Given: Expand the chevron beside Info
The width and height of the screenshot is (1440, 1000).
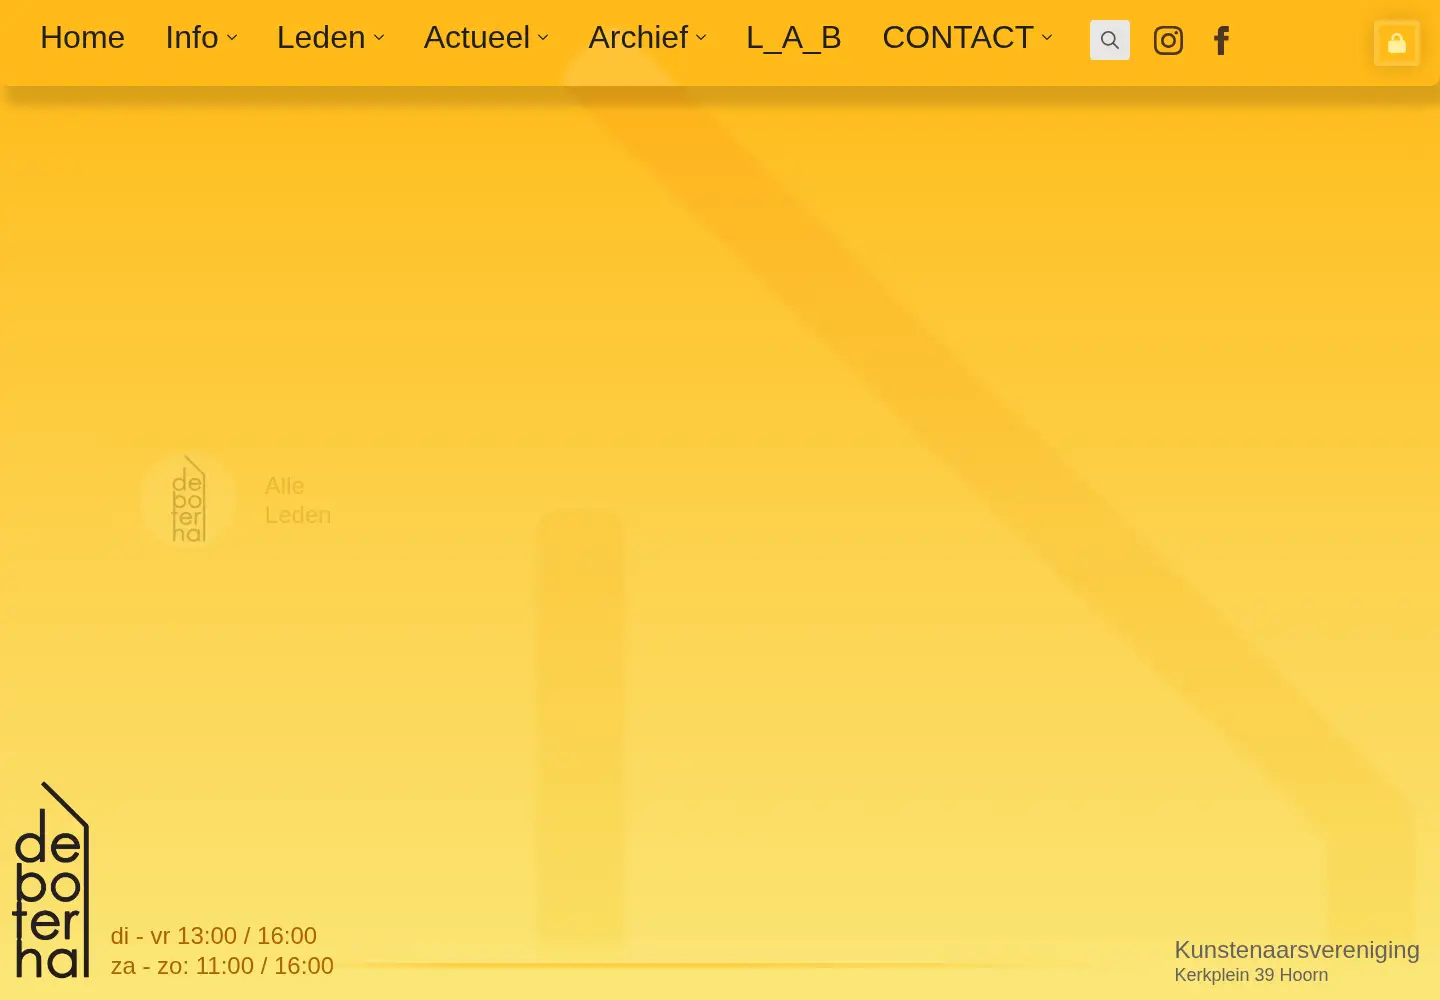Looking at the screenshot, I should (232, 38).
